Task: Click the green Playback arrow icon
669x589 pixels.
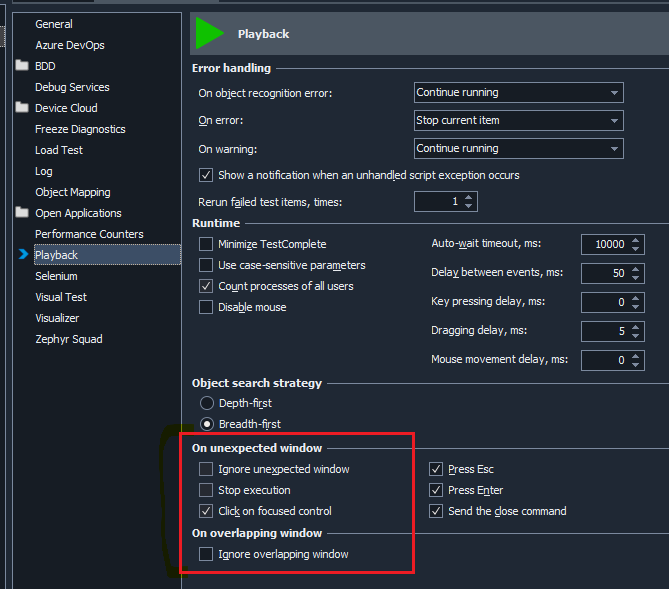Action: pos(209,33)
